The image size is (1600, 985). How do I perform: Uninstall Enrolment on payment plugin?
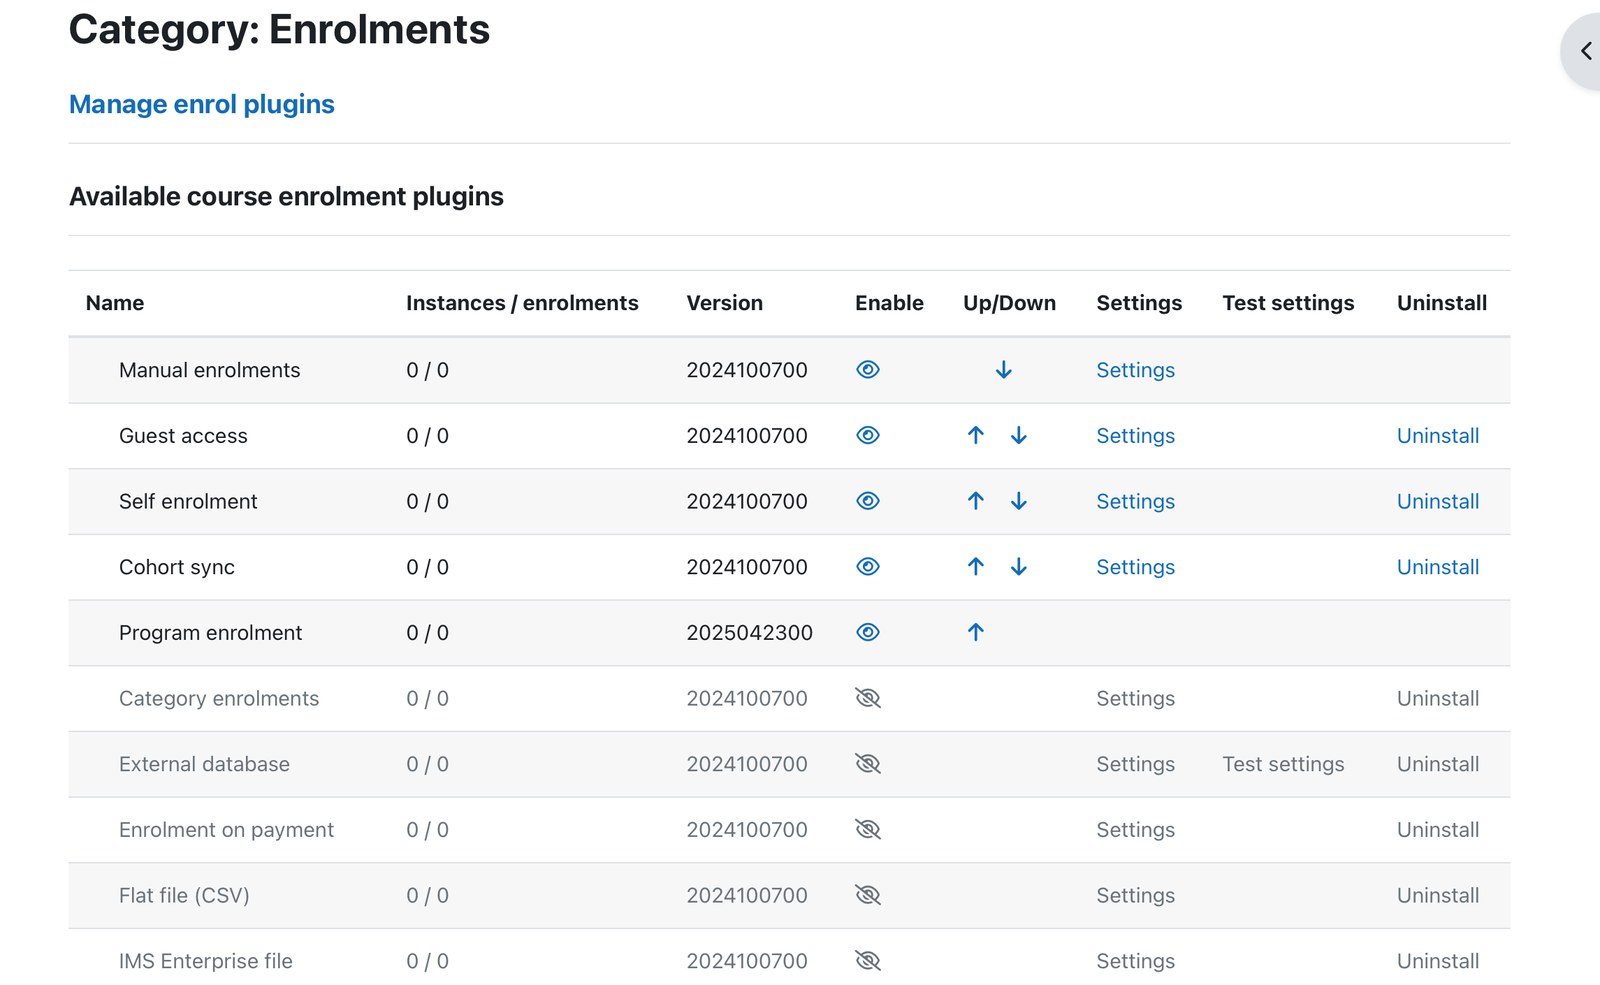[x=1438, y=830]
